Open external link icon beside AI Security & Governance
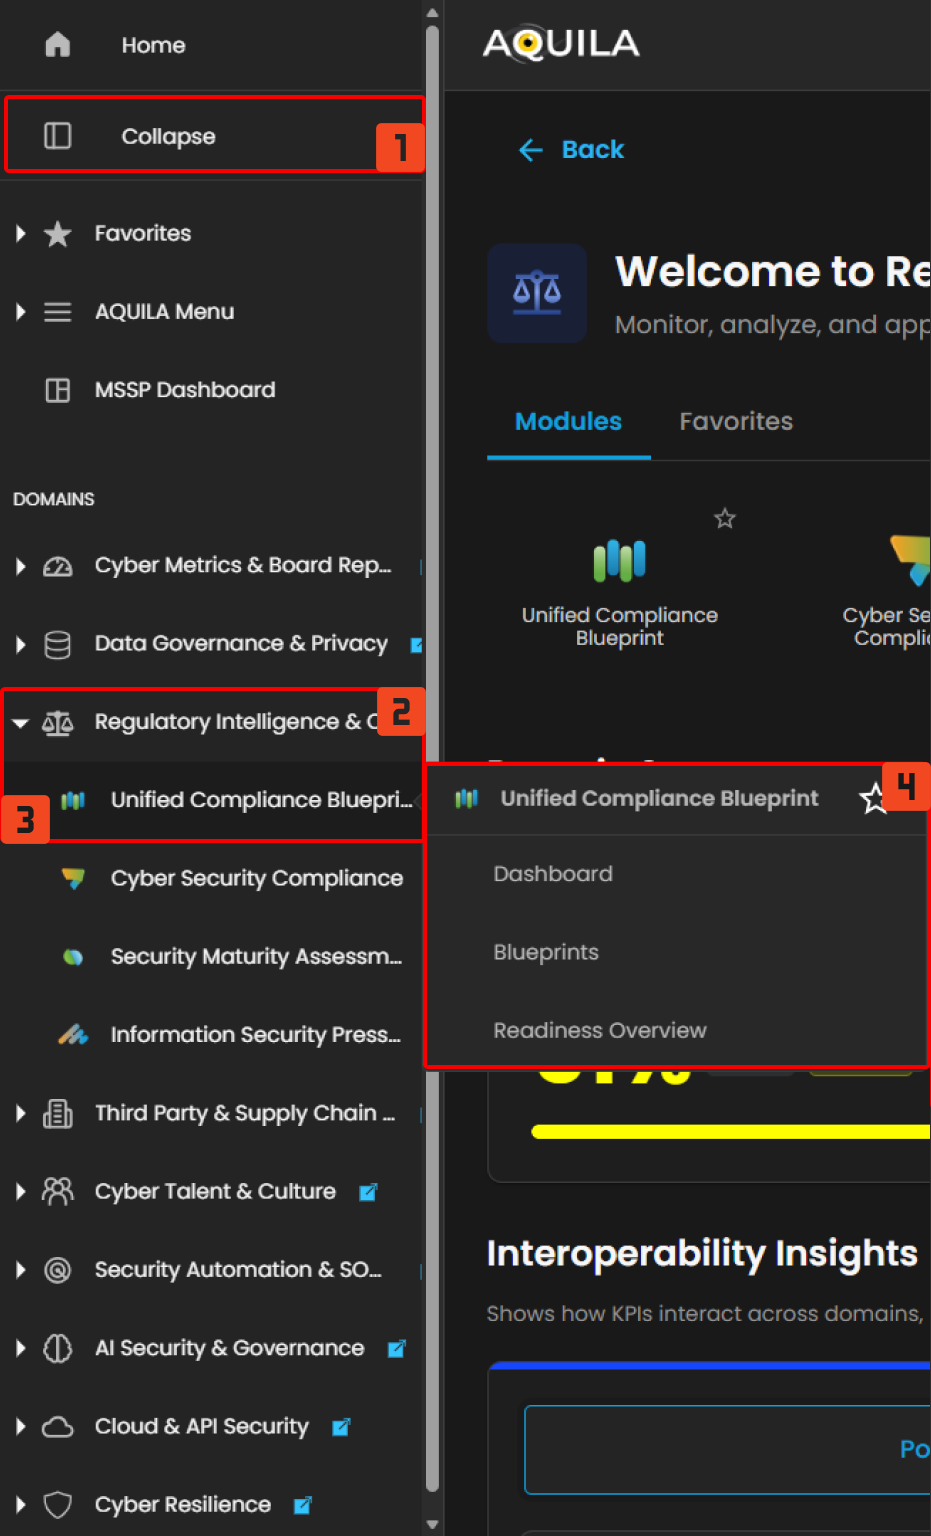The height and width of the screenshot is (1536, 931). [396, 1349]
